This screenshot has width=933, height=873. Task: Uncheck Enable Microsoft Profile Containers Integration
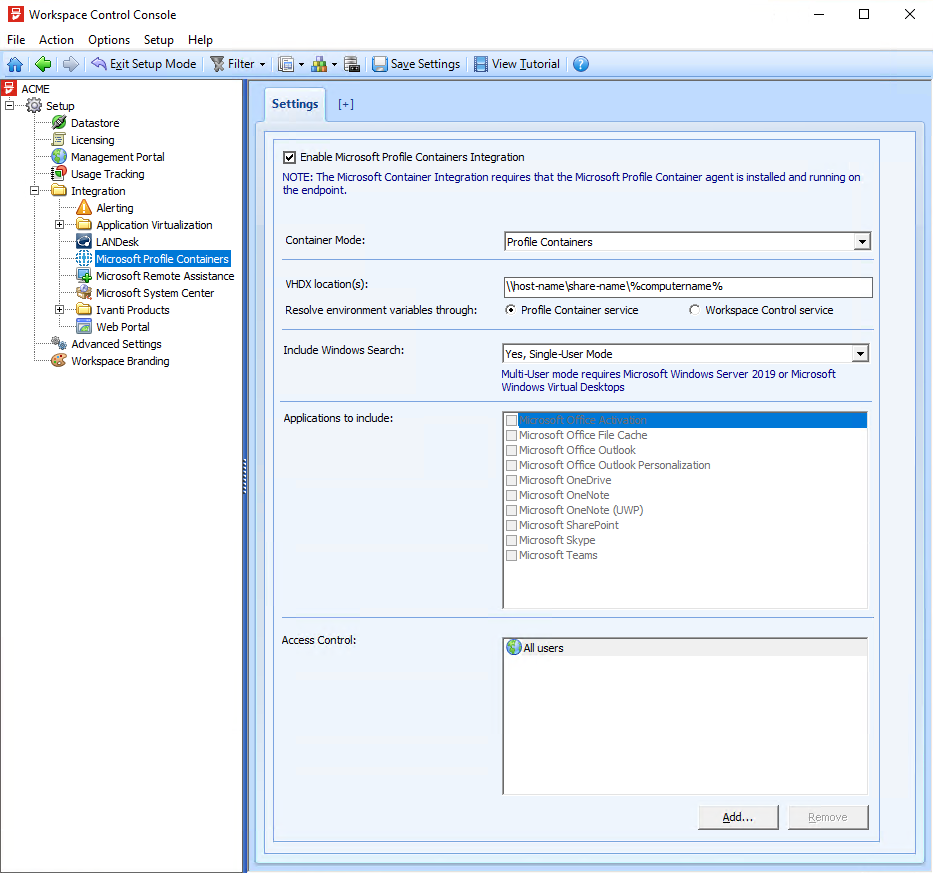point(289,155)
